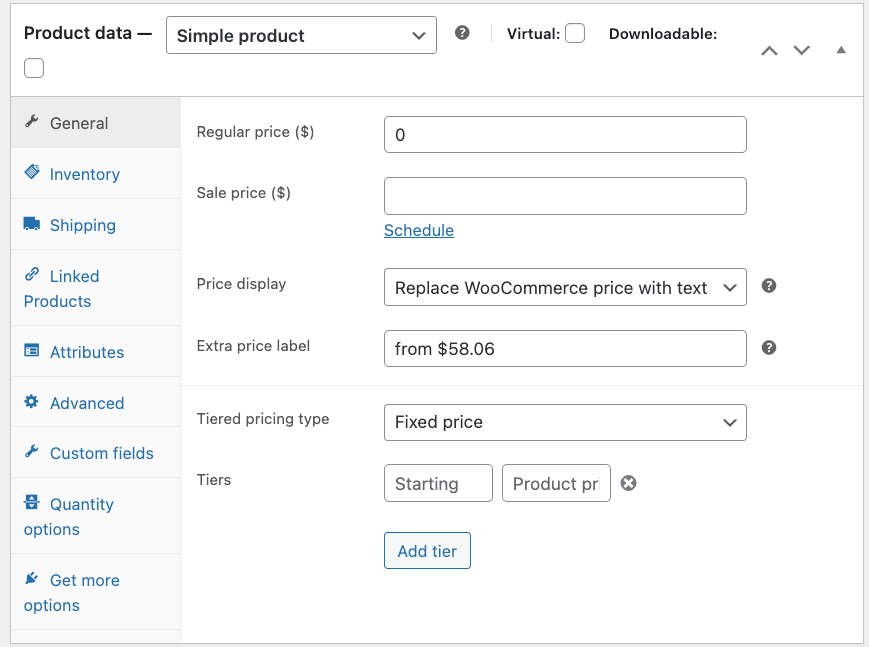The width and height of the screenshot is (869, 647).
Task: Open the Simple product type dropdown
Action: click(x=301, y=35)
